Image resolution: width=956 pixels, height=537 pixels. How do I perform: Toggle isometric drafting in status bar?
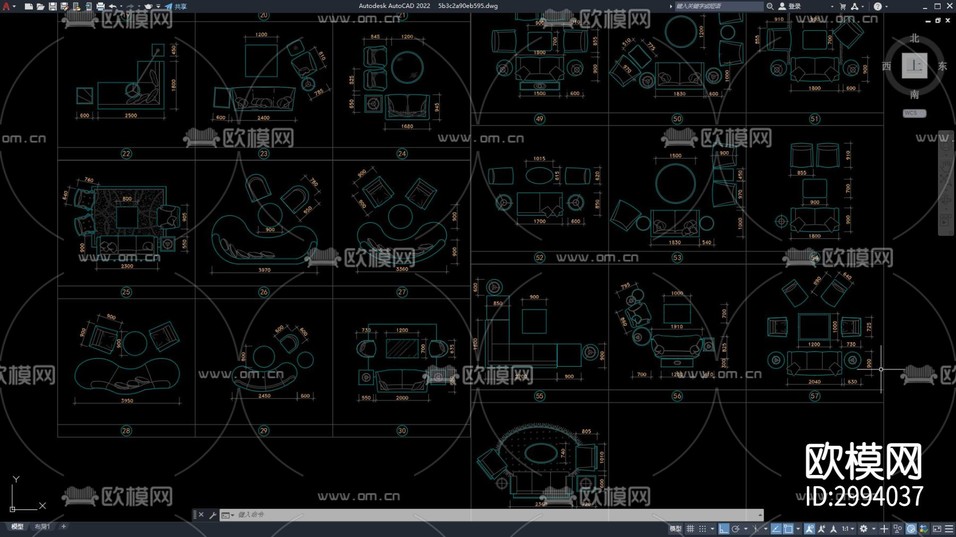point(756,528)
